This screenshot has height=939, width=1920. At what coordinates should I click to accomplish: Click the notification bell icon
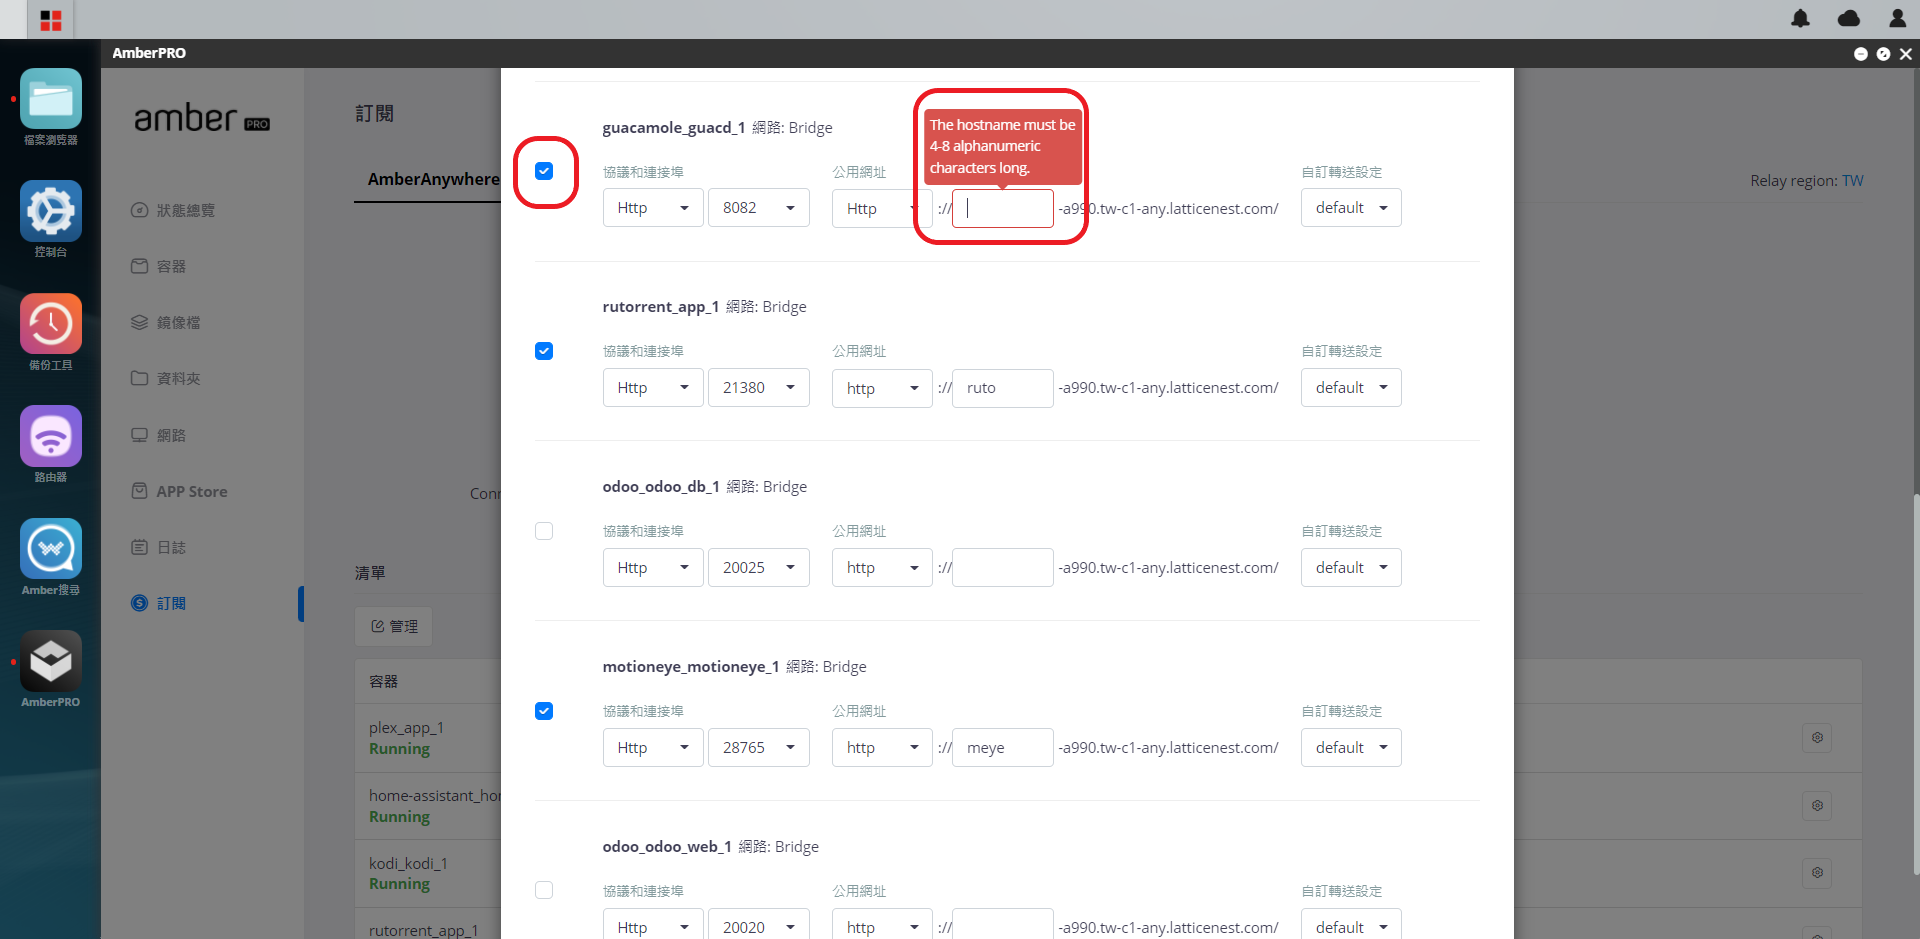(x=1800, y=18)
